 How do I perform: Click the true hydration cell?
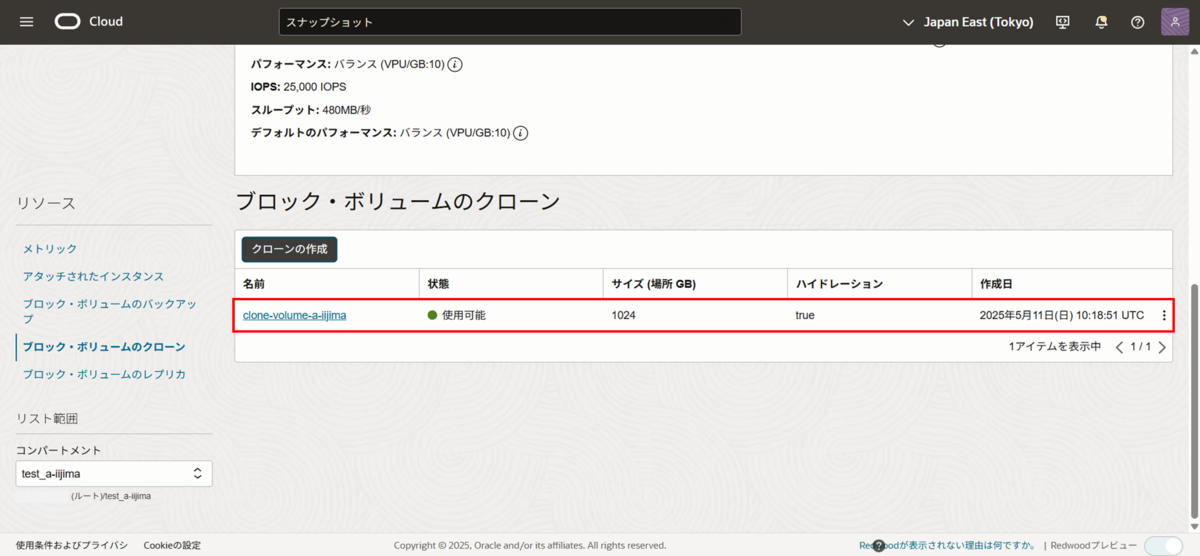805,315
